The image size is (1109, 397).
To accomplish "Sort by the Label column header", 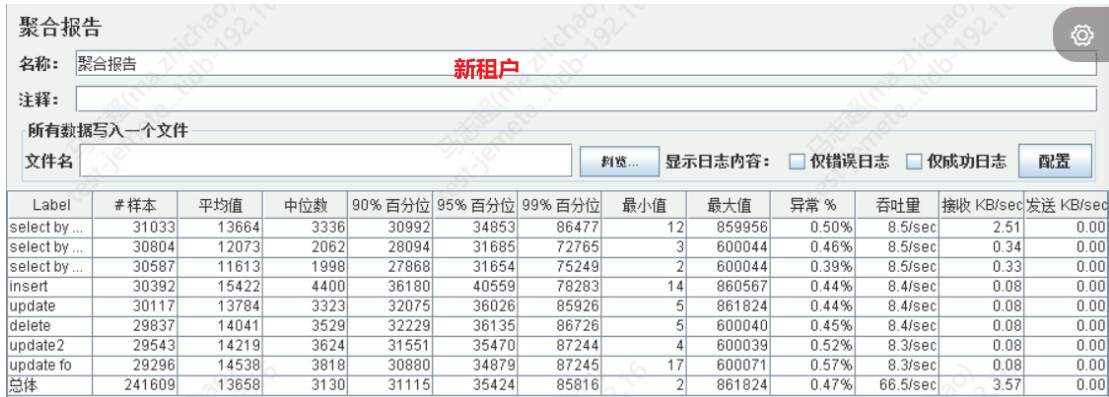I will point(51,205).
